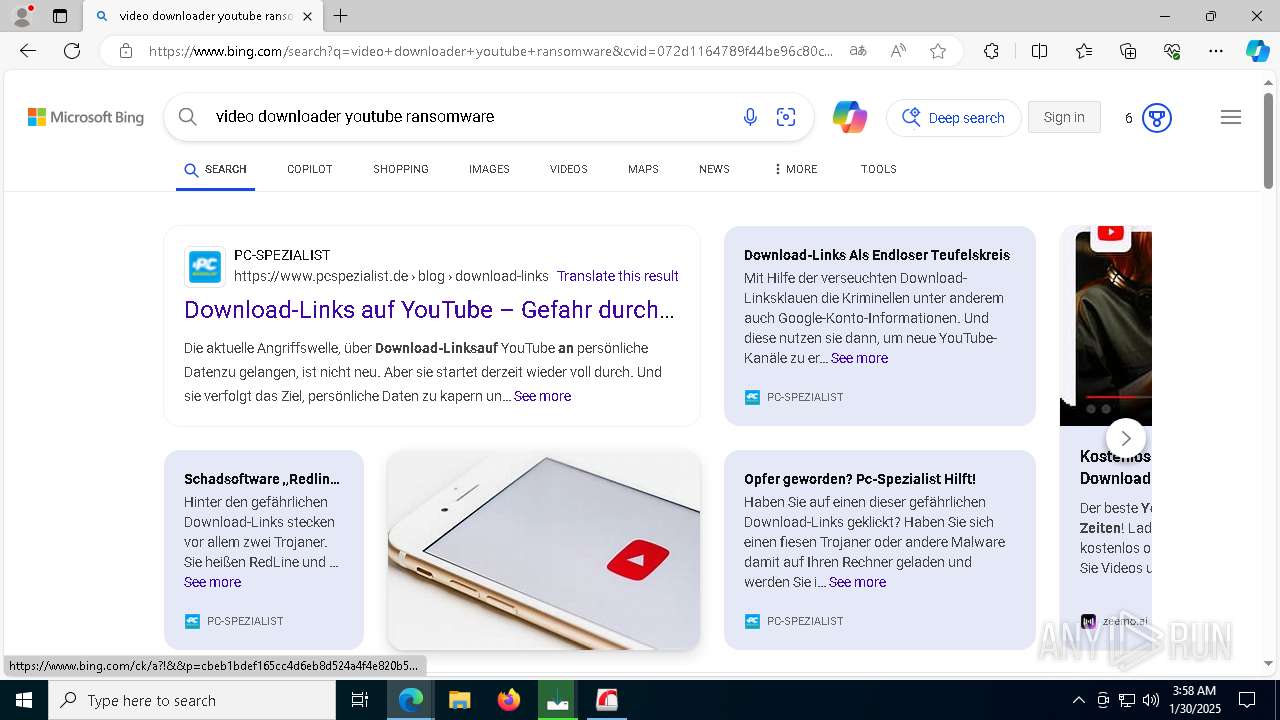Open Edge Settings and more menu
The height and width of the screenshot is (720, 1280).
point(1216,51)
